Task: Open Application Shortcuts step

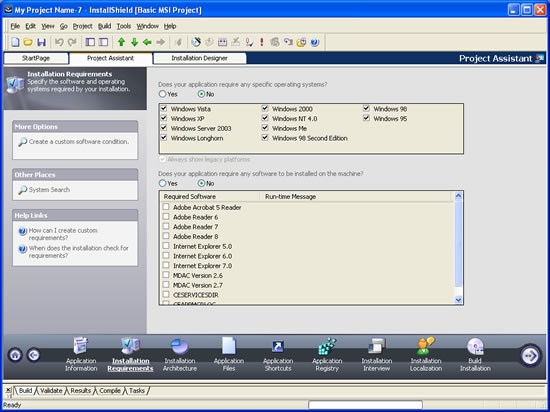Action: coord(278,354)
